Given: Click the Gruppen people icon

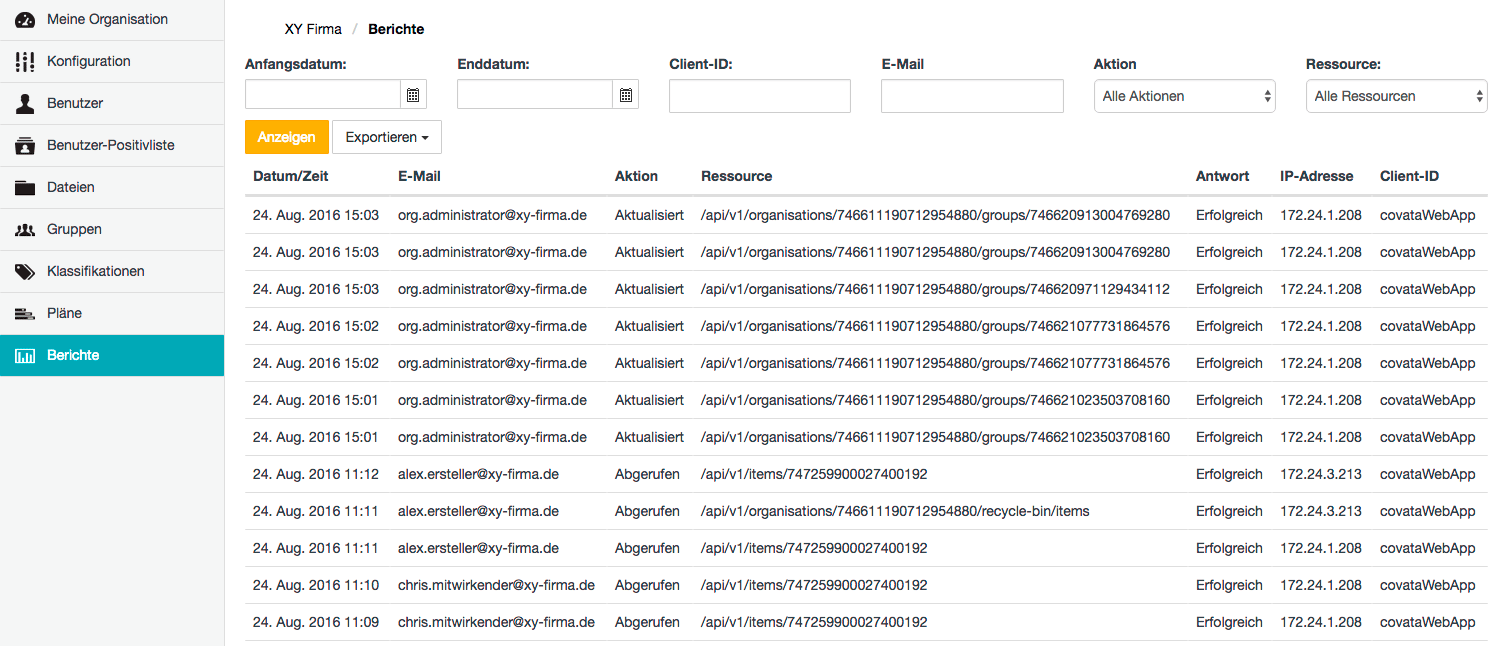Looking at the screenshot, I should tap(25, 229).
